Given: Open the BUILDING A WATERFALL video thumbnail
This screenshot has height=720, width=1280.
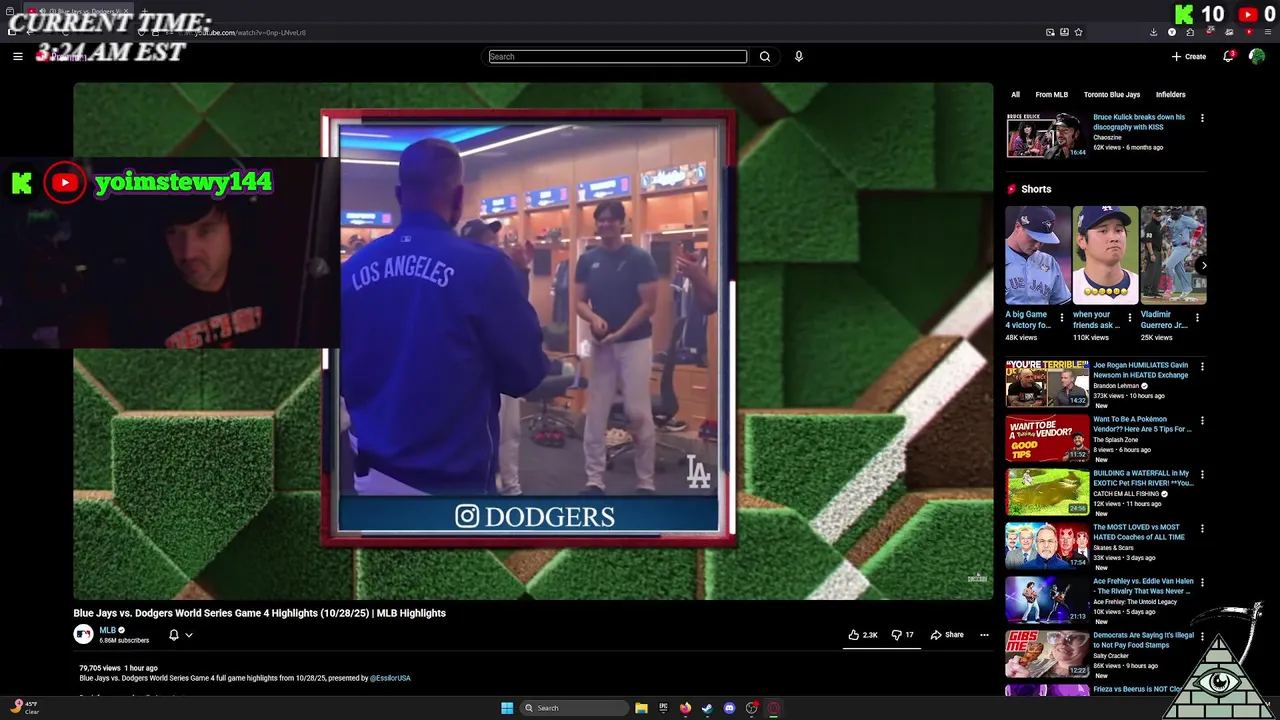Looking at the screenshot, I should (1047, 491).
